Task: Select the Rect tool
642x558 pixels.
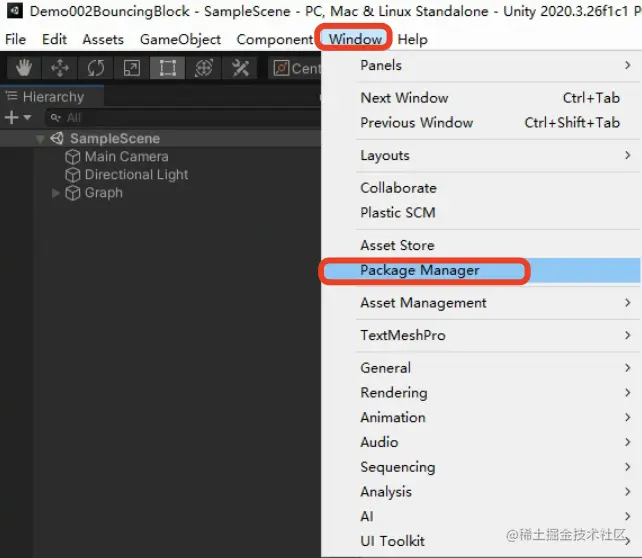Action: 167,68
